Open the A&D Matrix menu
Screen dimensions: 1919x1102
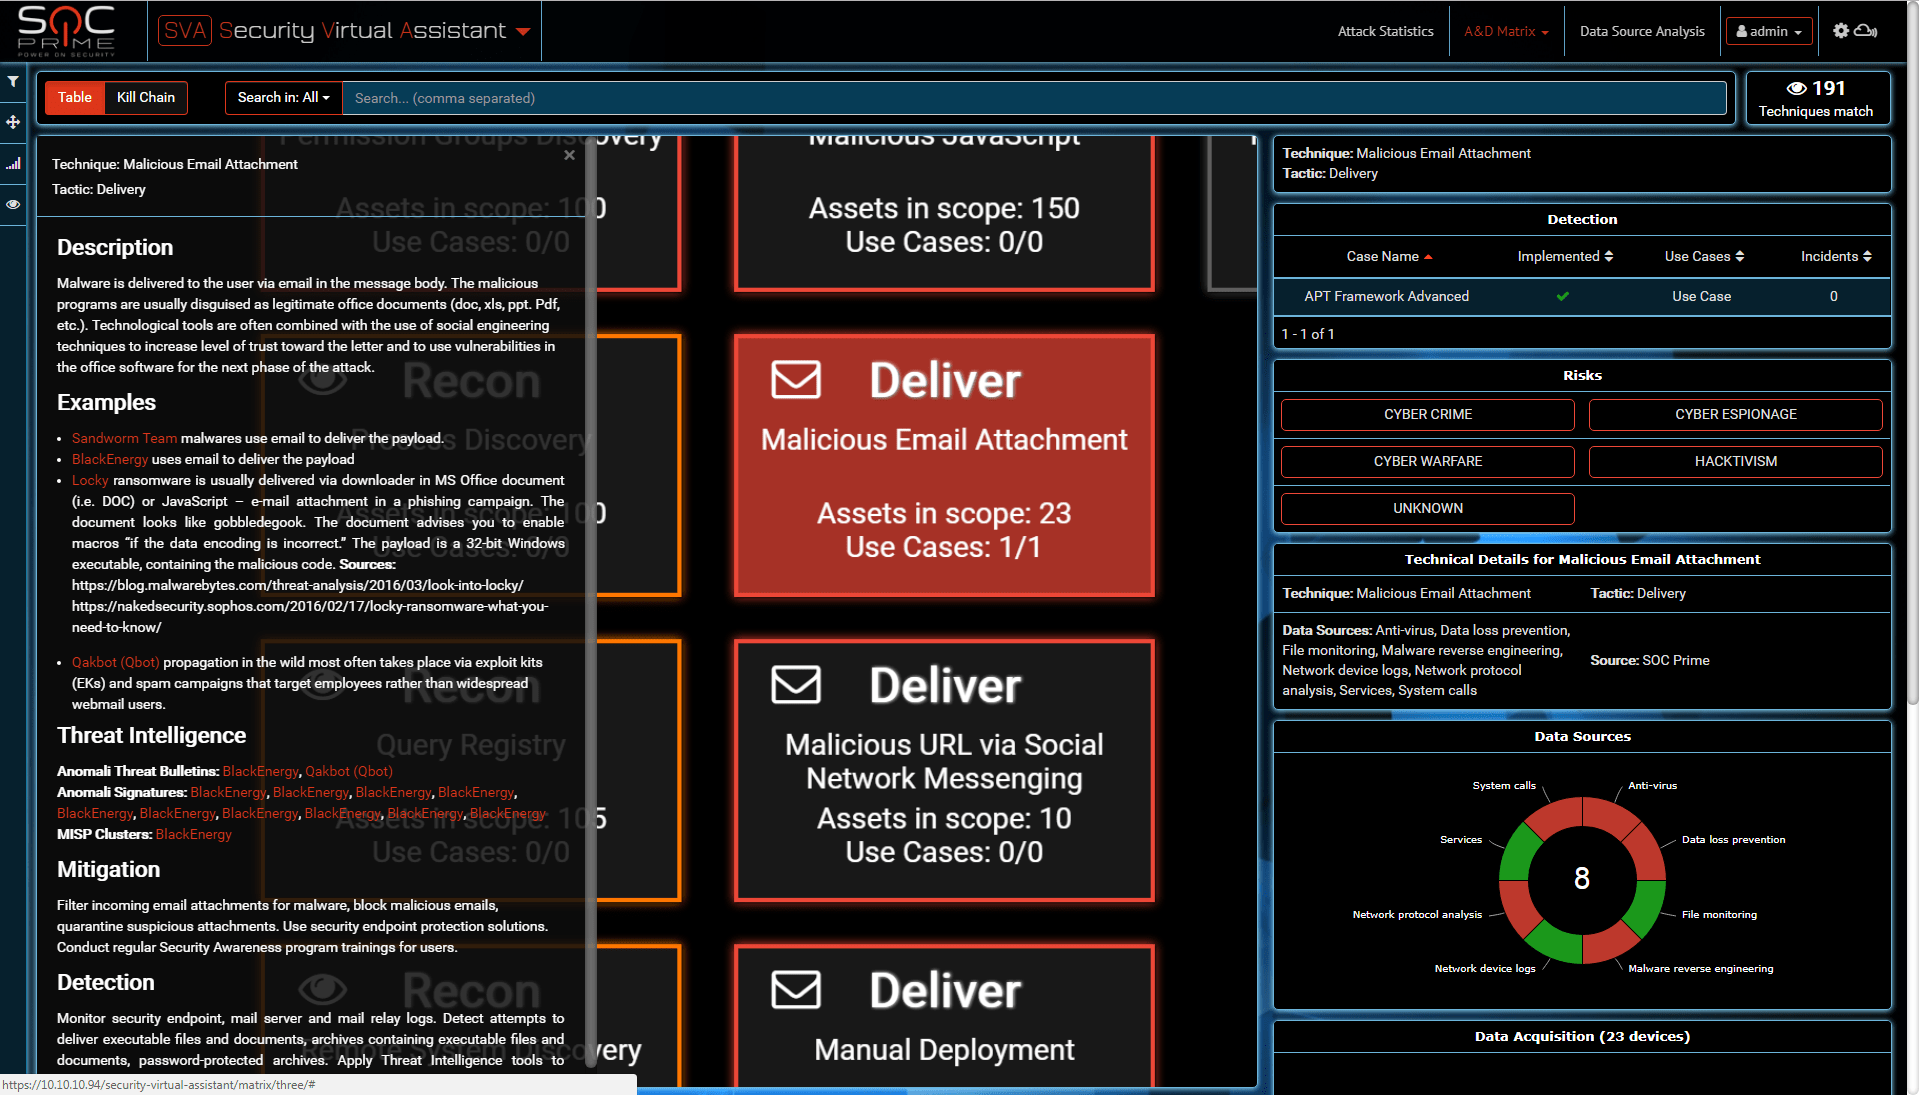1505,31
